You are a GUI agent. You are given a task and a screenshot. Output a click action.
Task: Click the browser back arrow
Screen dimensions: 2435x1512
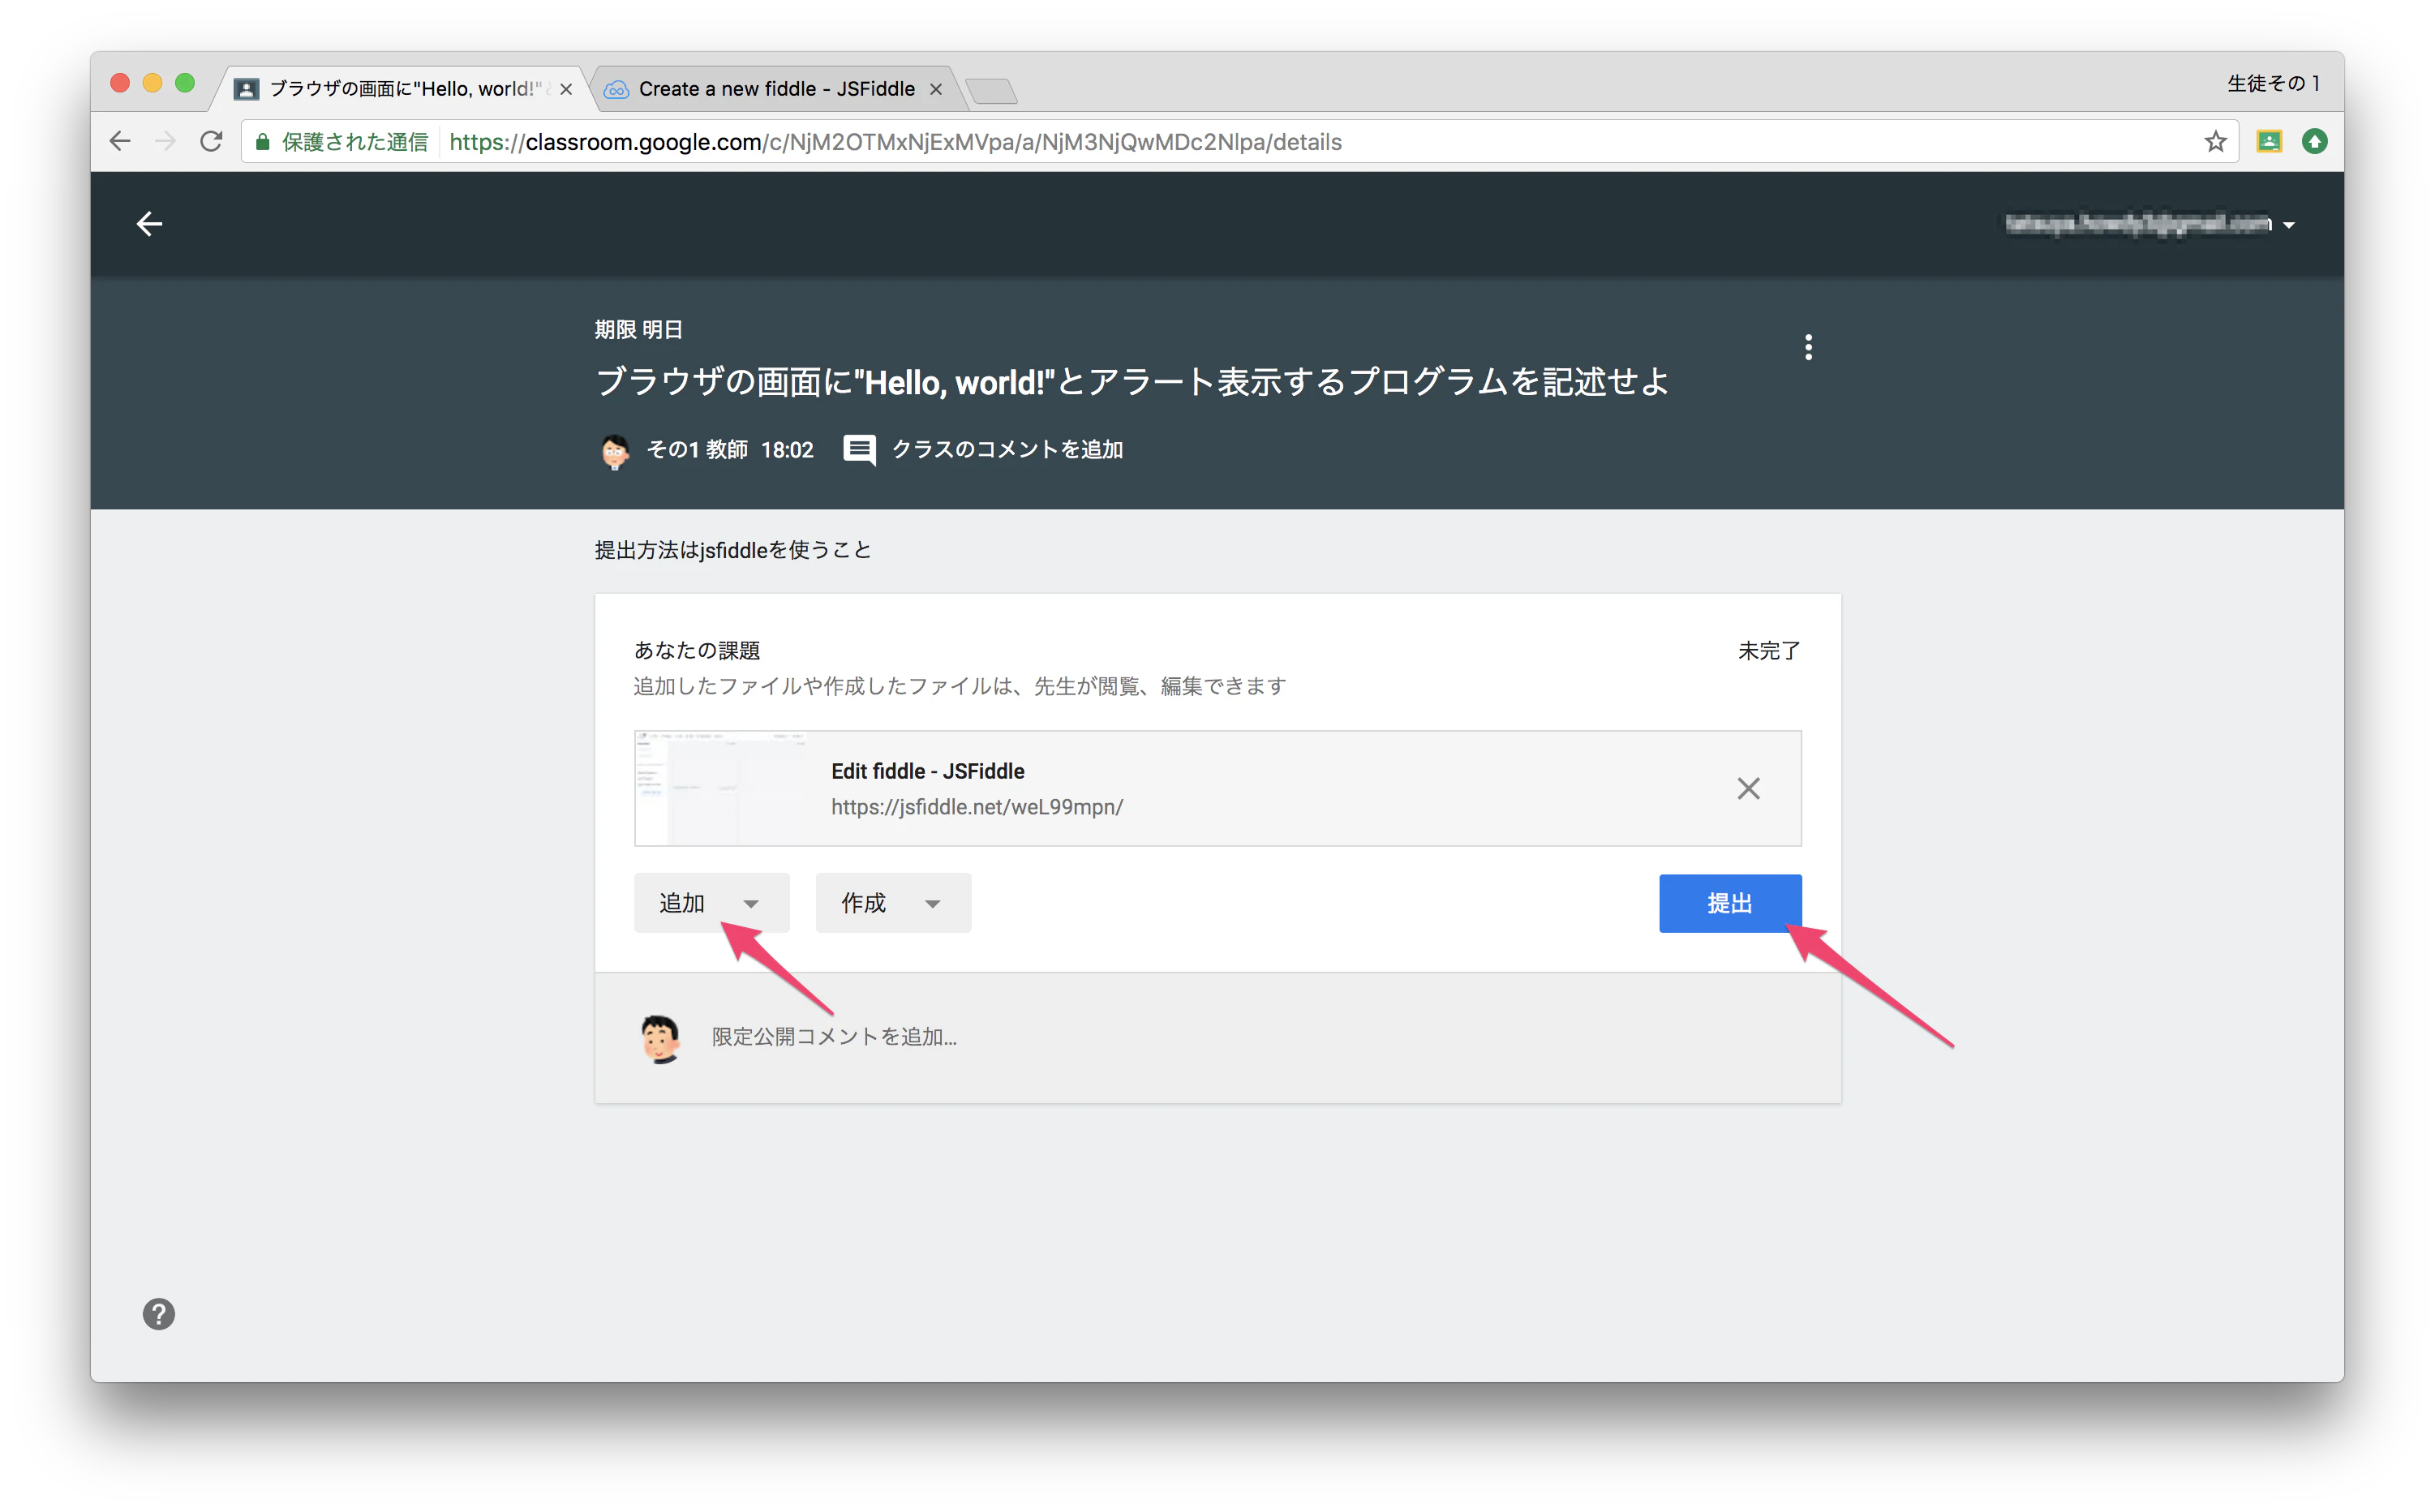pos(120,141)
